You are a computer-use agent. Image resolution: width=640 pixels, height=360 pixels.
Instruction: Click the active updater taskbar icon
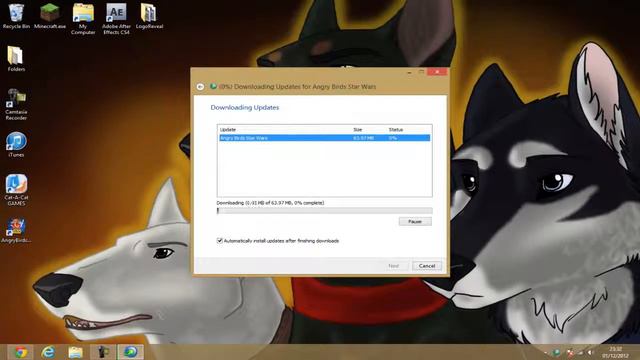[131, 352]
